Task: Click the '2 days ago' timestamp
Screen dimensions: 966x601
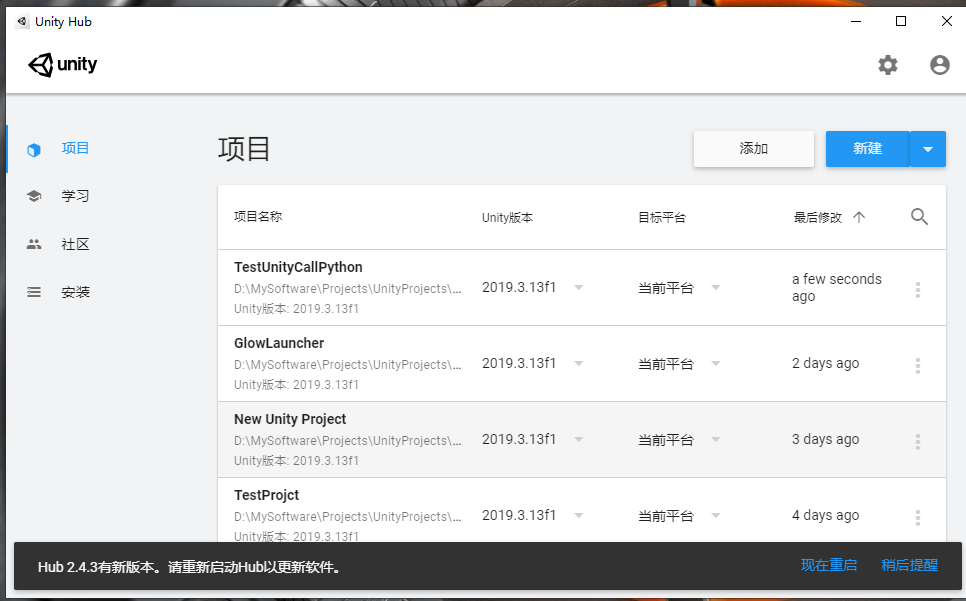Action: [x=826, y=363]
